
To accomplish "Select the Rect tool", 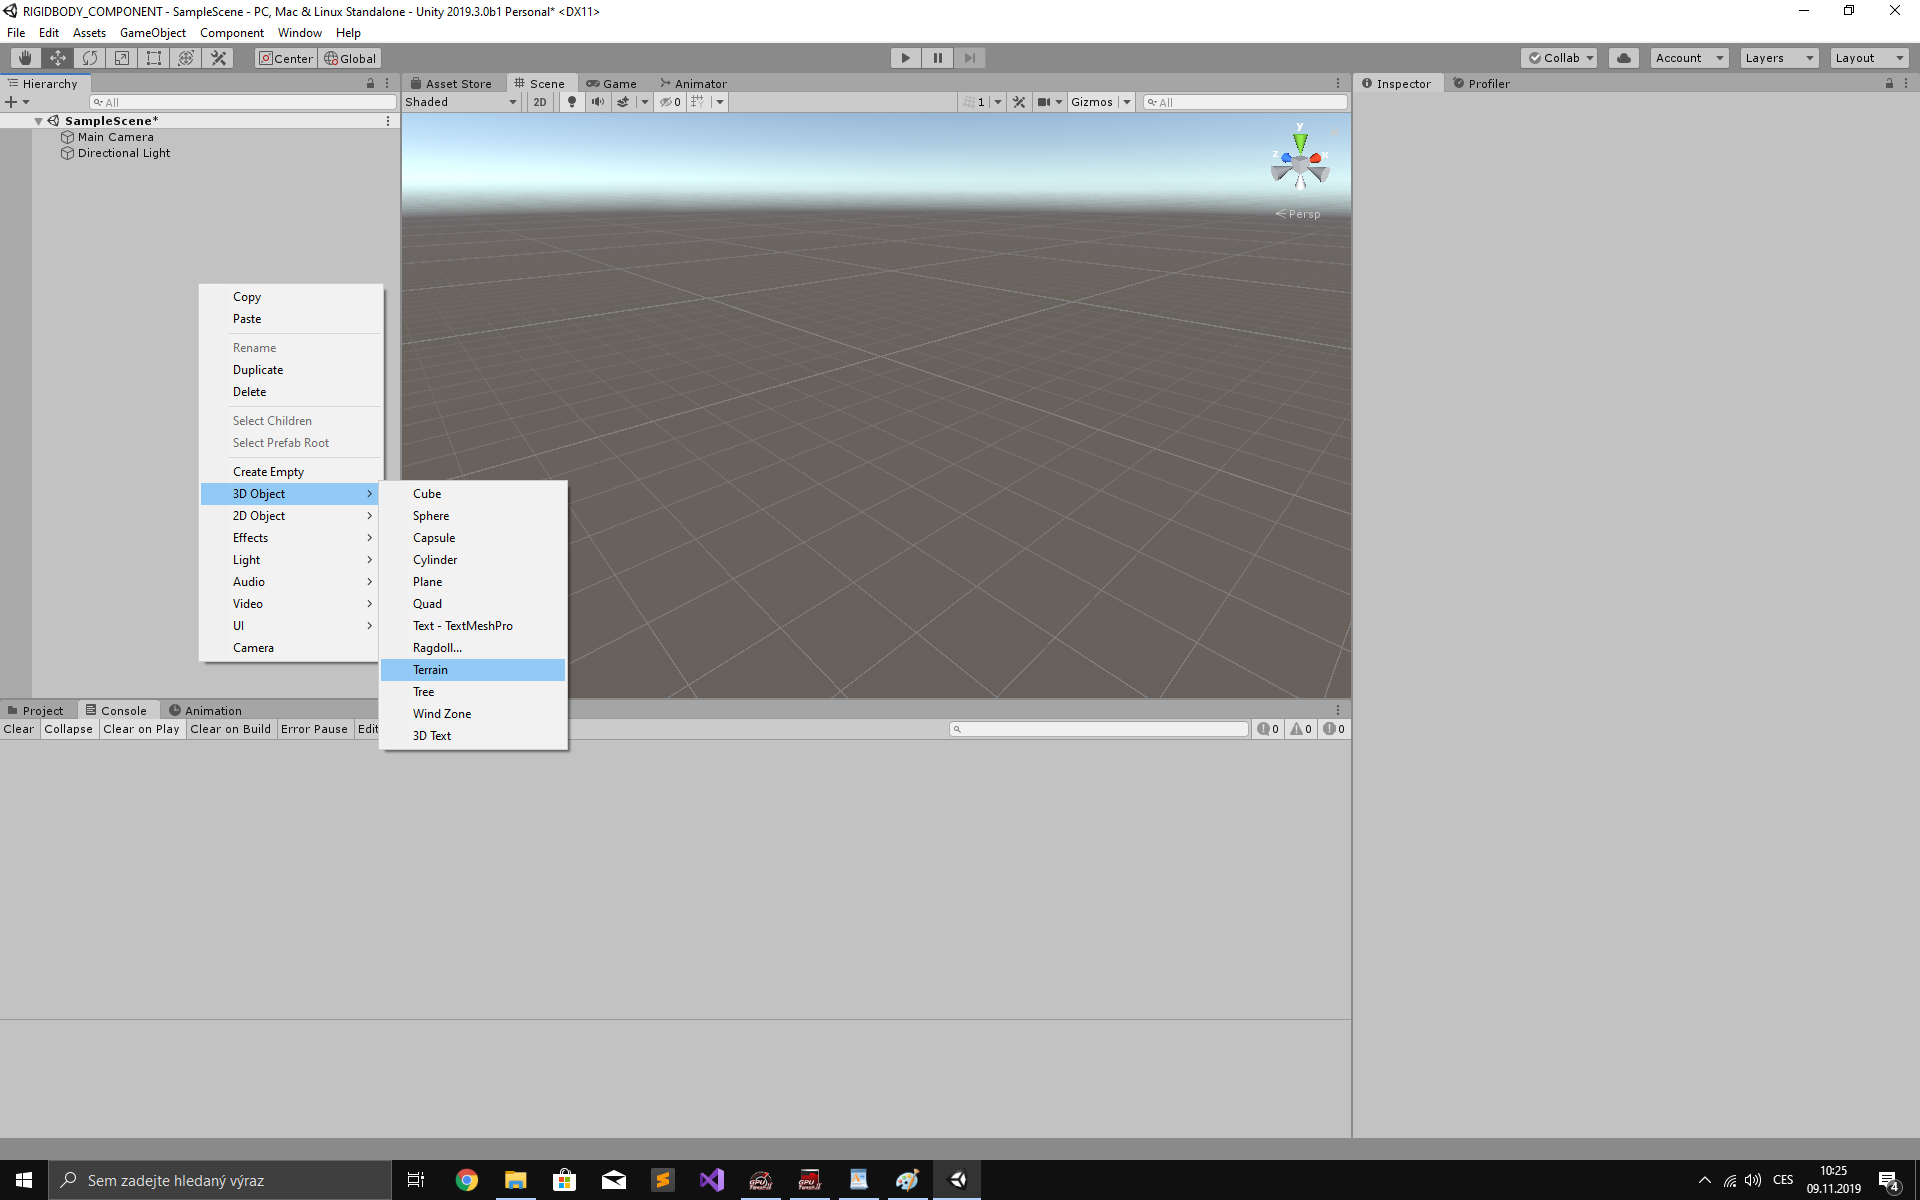I will tap(153, 58).
